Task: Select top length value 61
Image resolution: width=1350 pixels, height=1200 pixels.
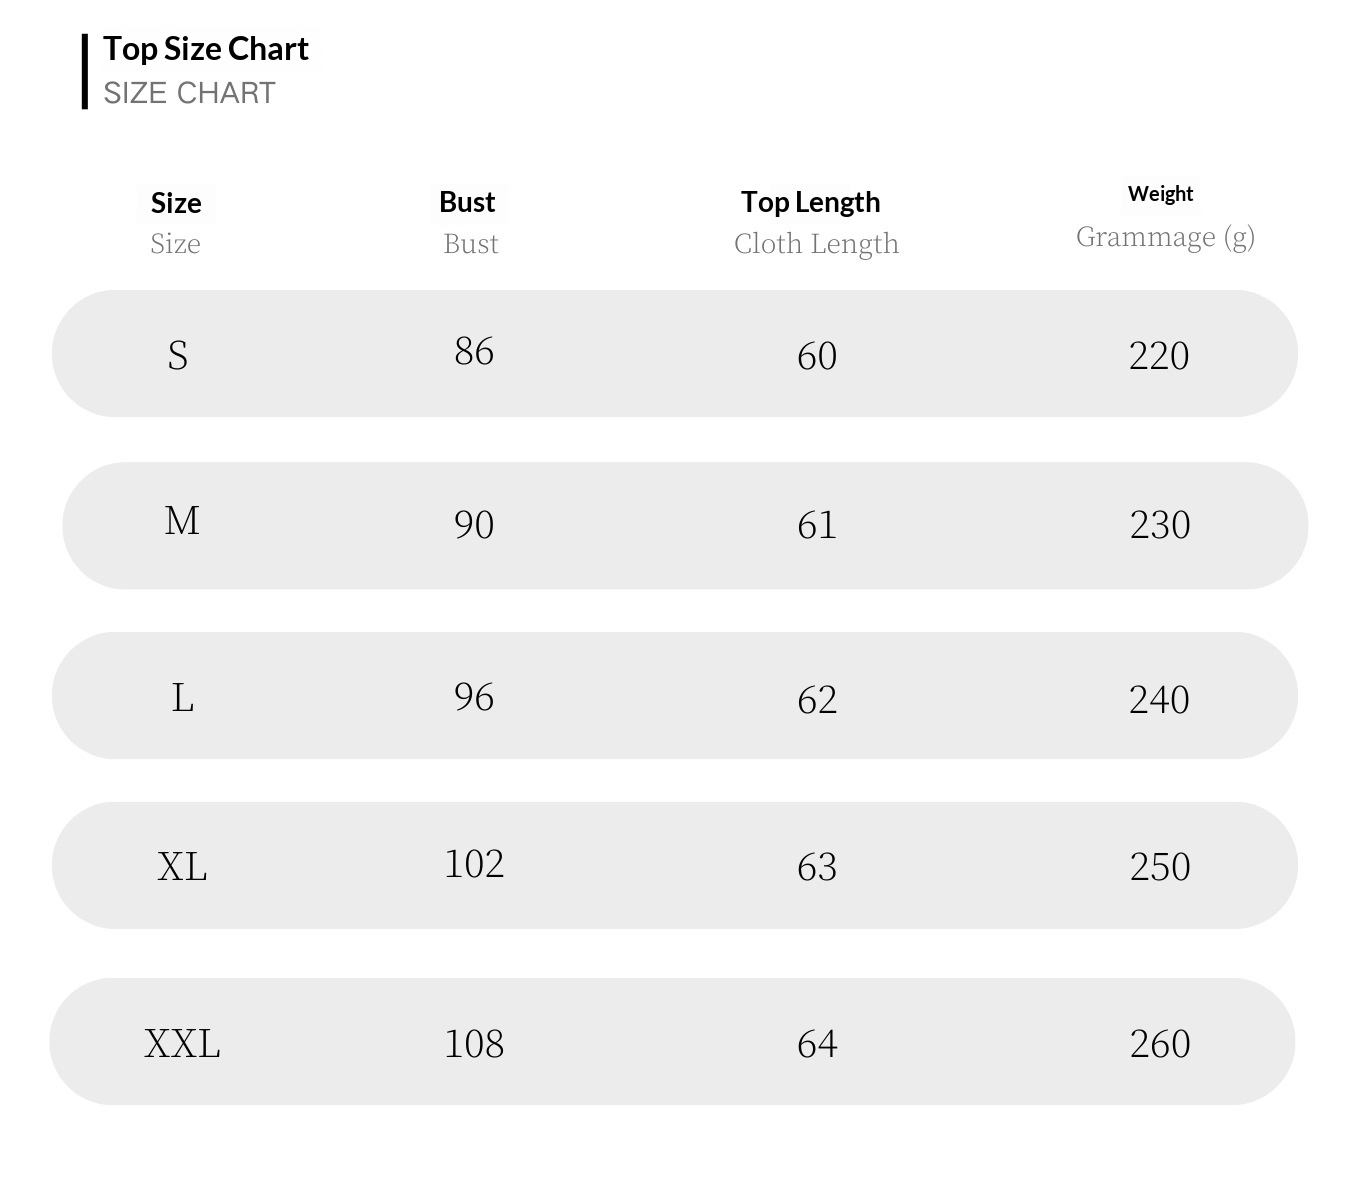Action: 817,525
